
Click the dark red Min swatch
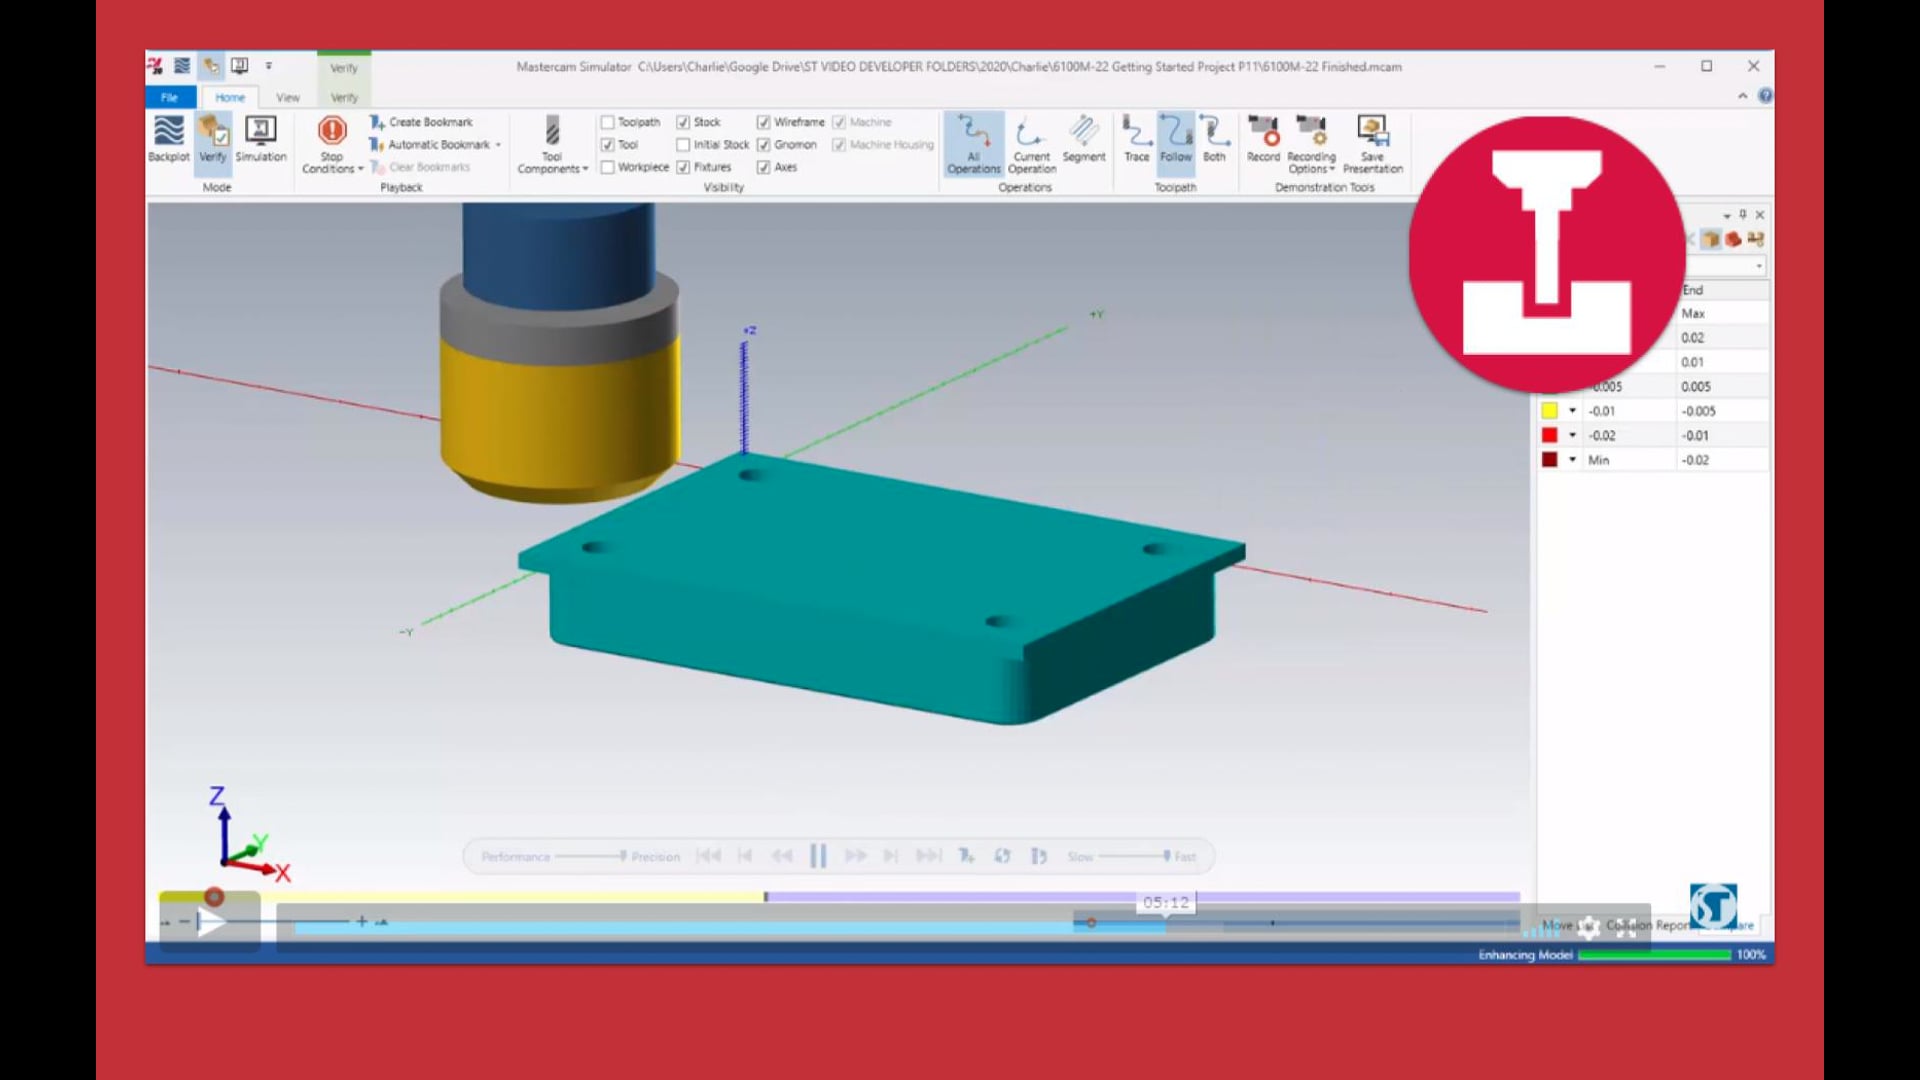click(x=1549, y=460)
